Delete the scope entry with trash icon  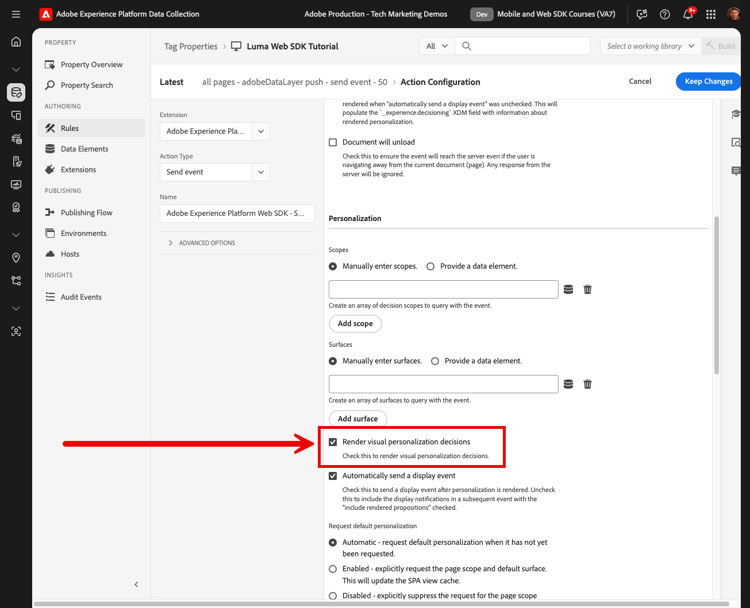point(587,289)
